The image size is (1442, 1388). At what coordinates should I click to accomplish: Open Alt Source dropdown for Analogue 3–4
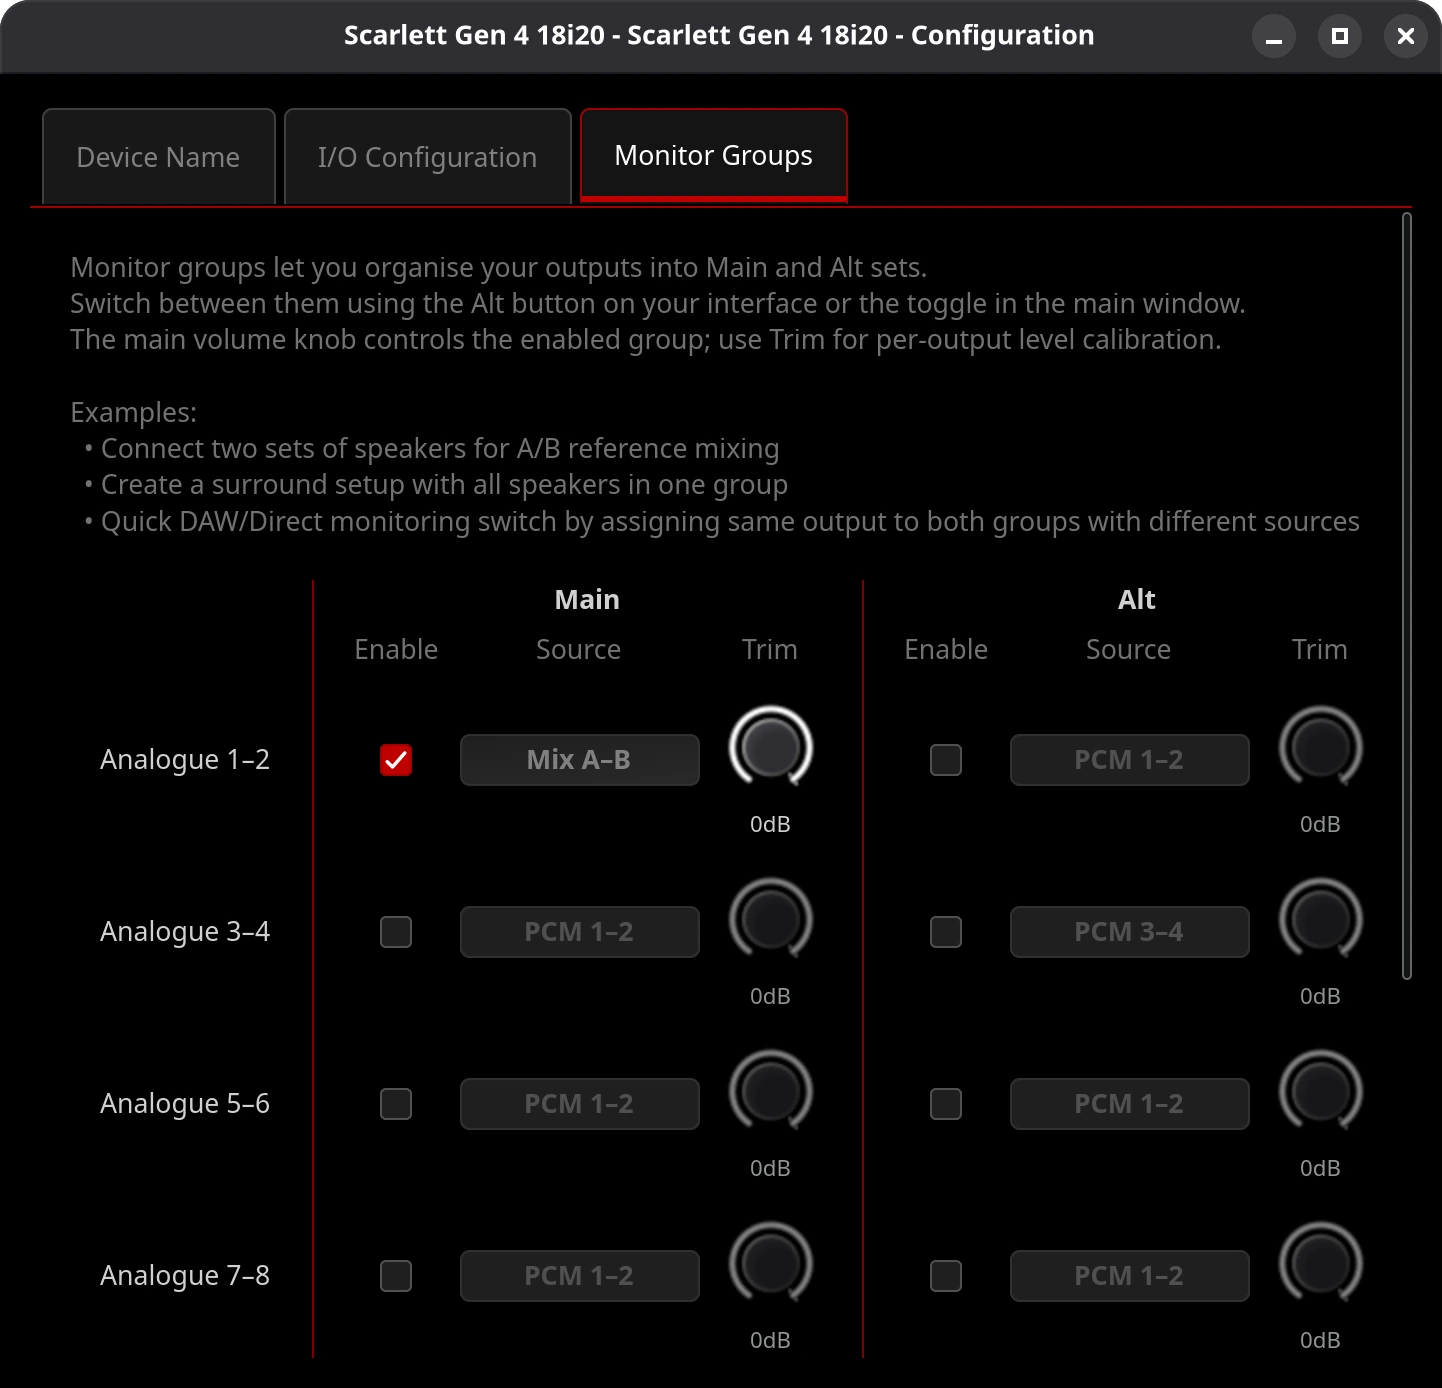point(1130,932)
